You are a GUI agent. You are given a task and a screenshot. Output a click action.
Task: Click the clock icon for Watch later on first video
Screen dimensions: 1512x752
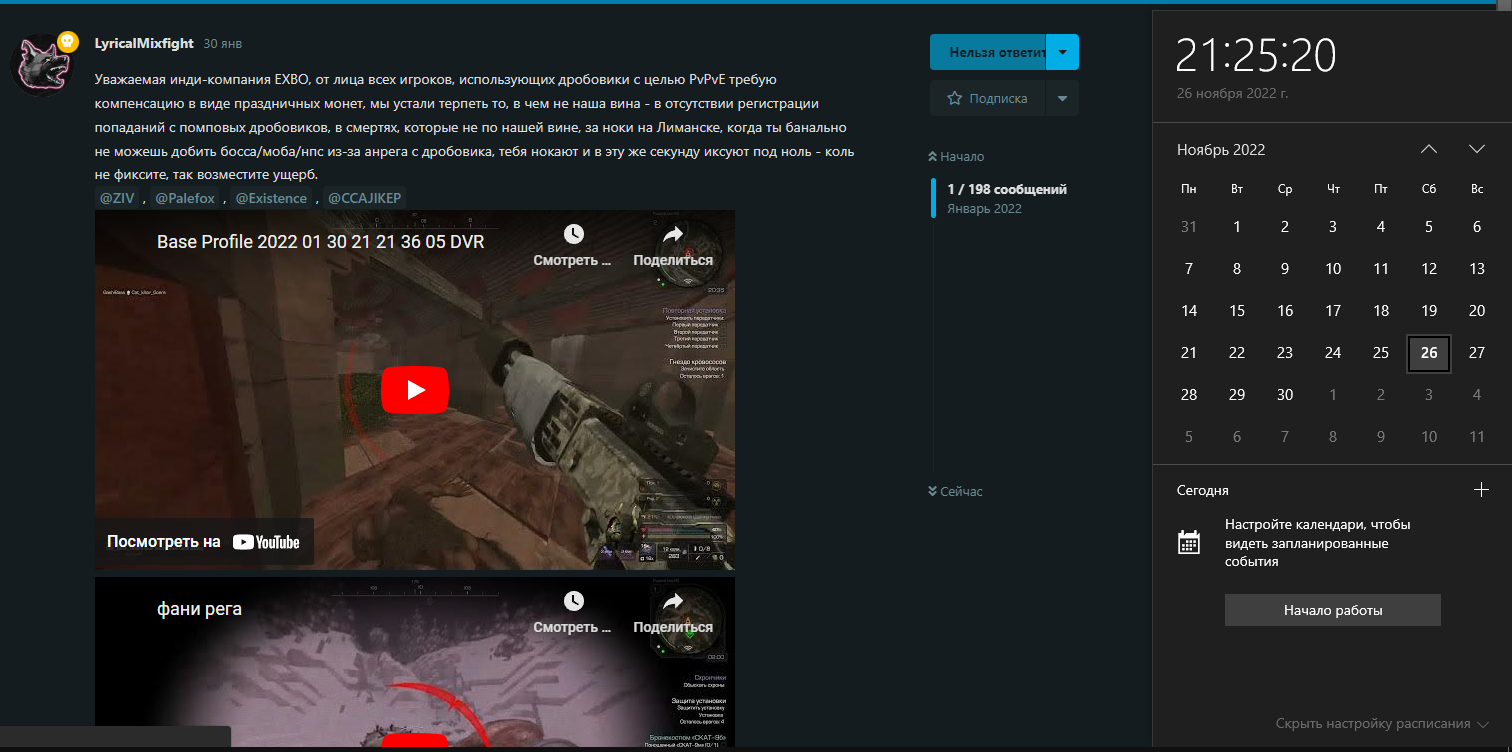coord(573,234)
